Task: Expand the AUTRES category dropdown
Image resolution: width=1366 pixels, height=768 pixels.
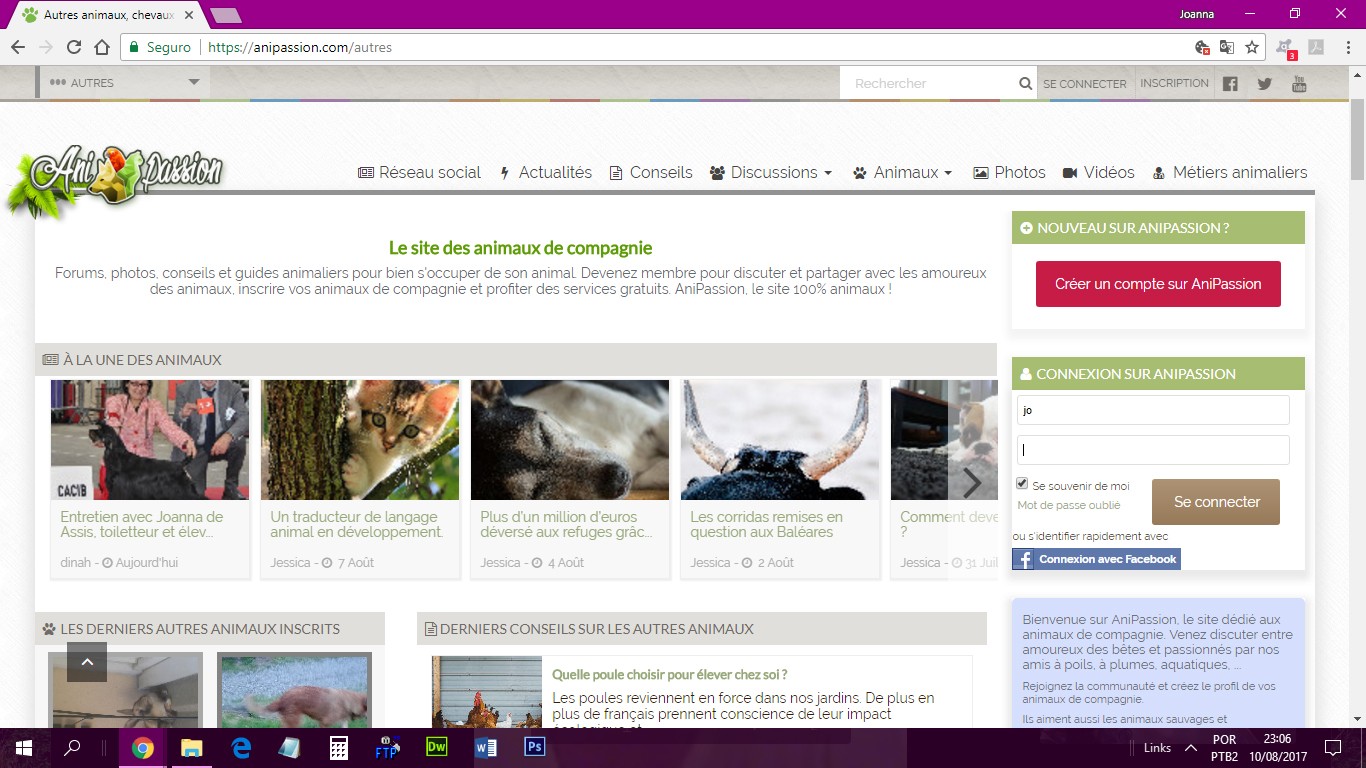Action: point(125,83)
